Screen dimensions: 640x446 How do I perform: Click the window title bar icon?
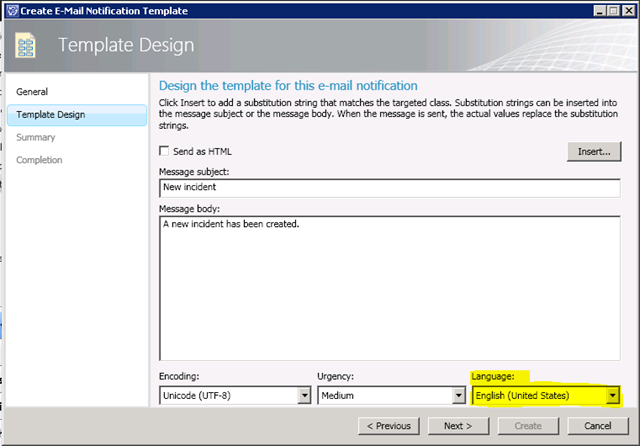pyautogui.click(x=10, y=9)
